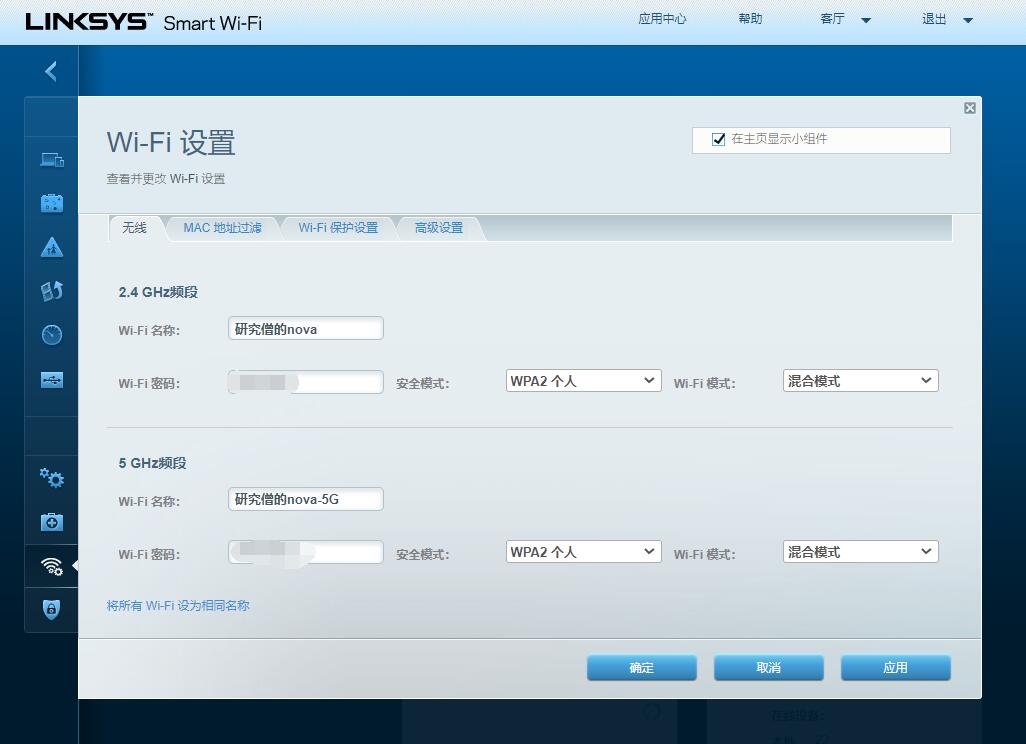The width and height of the screenshot is (1026, 744).
Task: Collapse the sidebar with the back chevron
Action: pyautogui.click(x=51, y=71)
